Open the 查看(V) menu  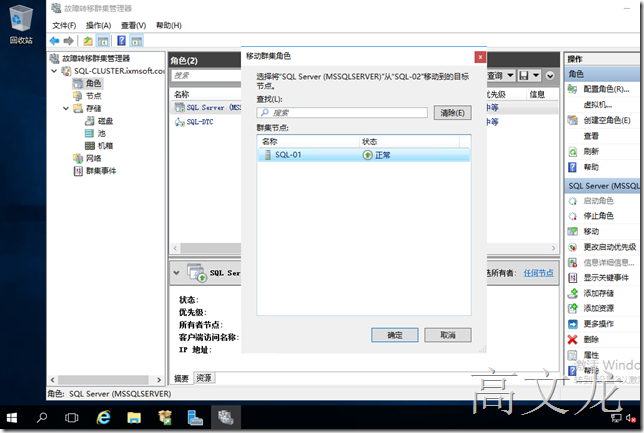133,25
